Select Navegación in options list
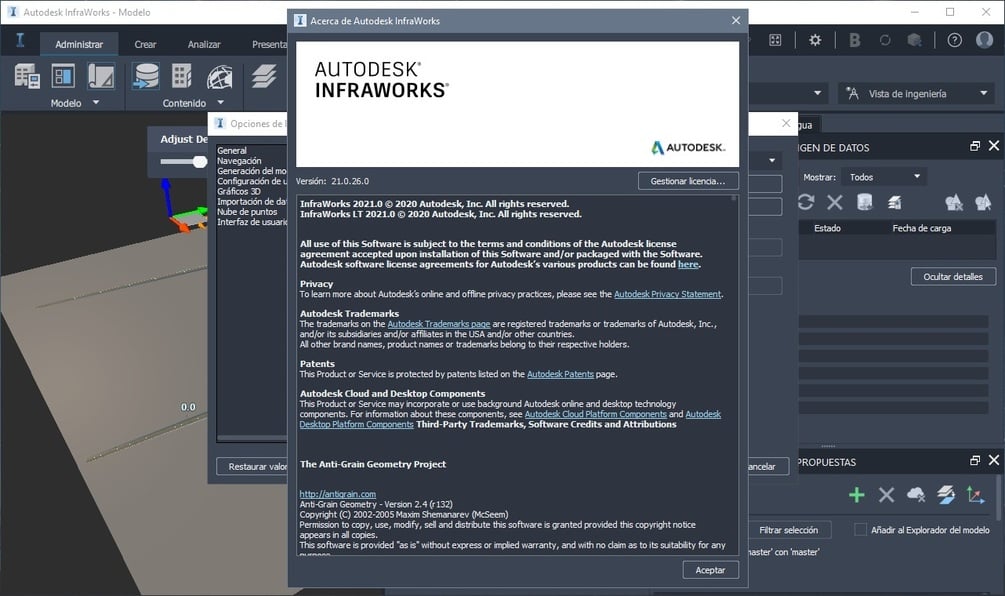 [x=239, y=161]
